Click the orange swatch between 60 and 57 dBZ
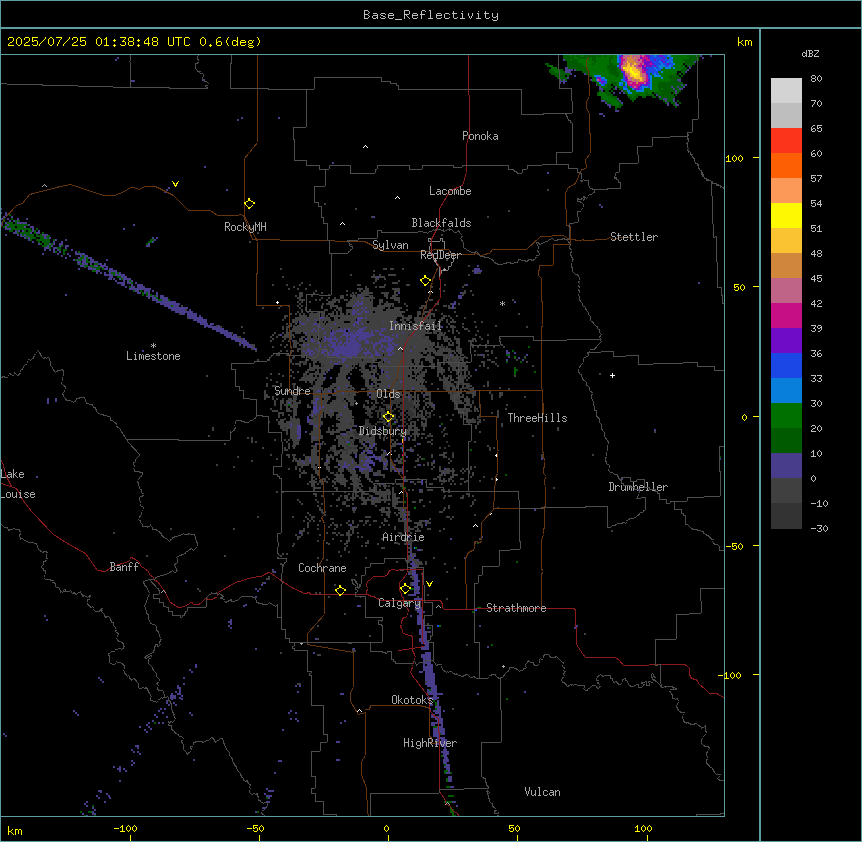Viewport: 862px width, 842px height. point(786,166)
